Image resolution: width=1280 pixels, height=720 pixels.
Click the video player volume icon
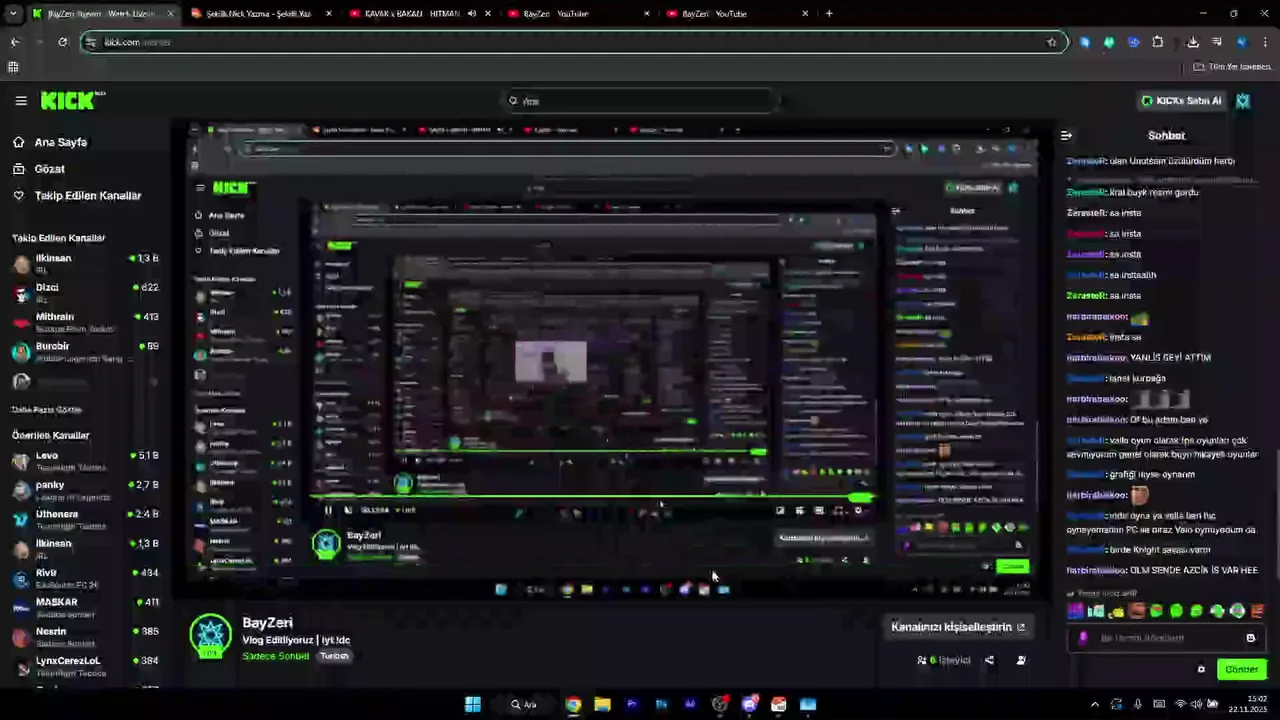point(348,510)
